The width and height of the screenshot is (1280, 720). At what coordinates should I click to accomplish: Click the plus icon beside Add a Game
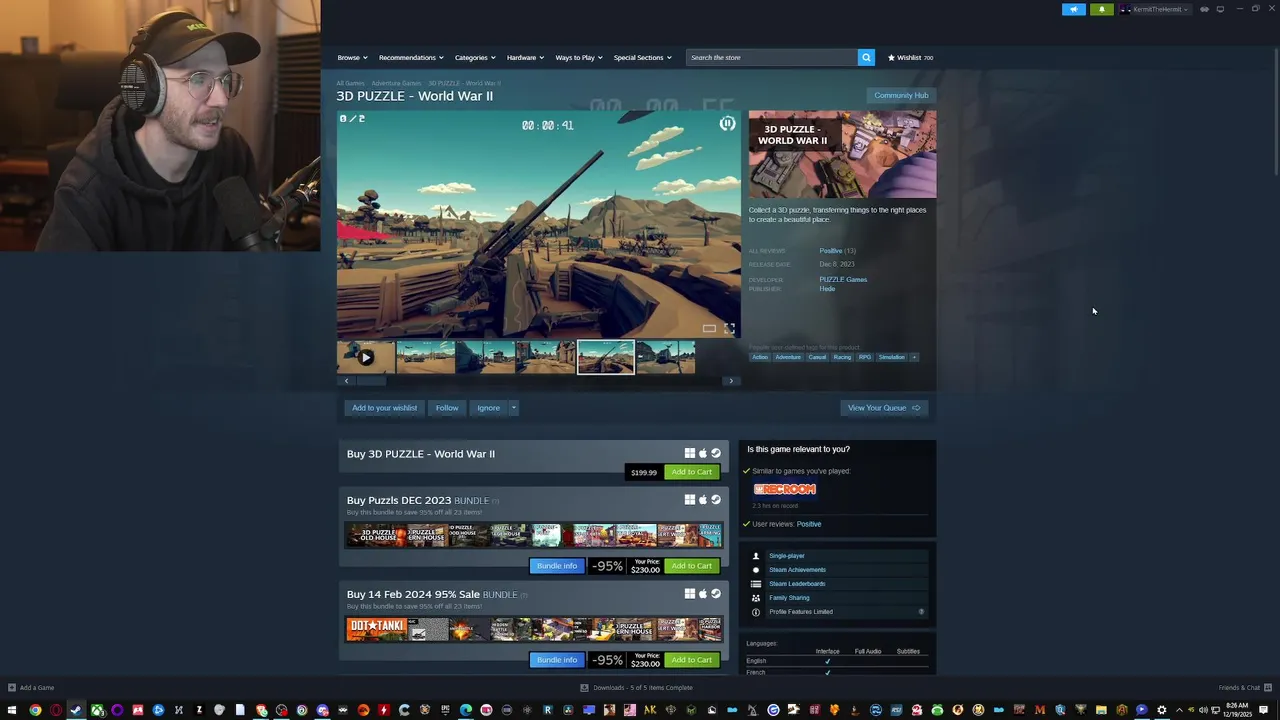pyautogui.click(x=12, y=687)
